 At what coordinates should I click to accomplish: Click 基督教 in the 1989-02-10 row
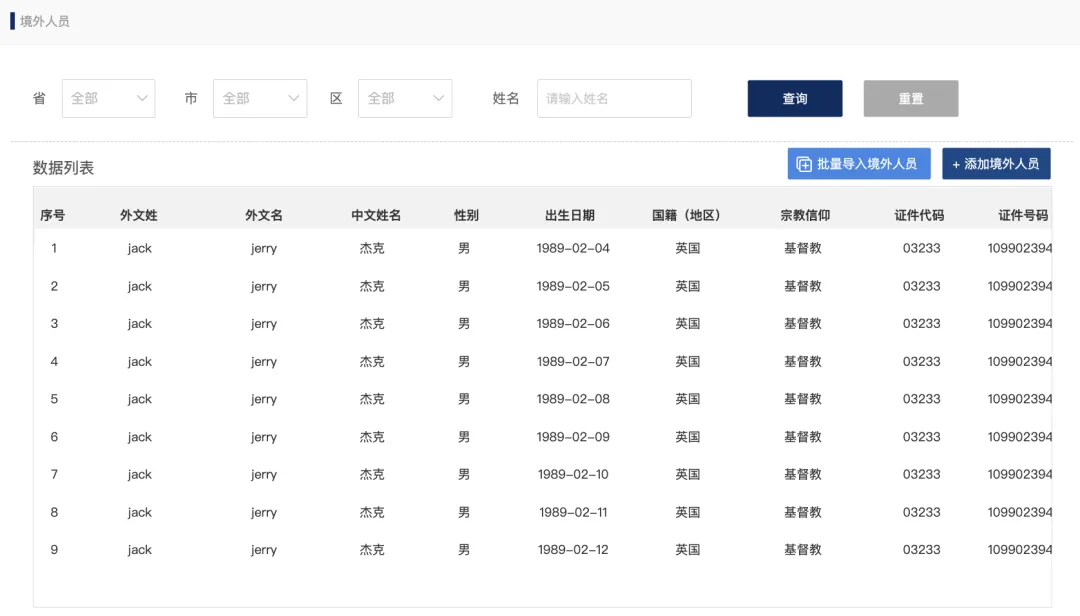pos(803,474)
